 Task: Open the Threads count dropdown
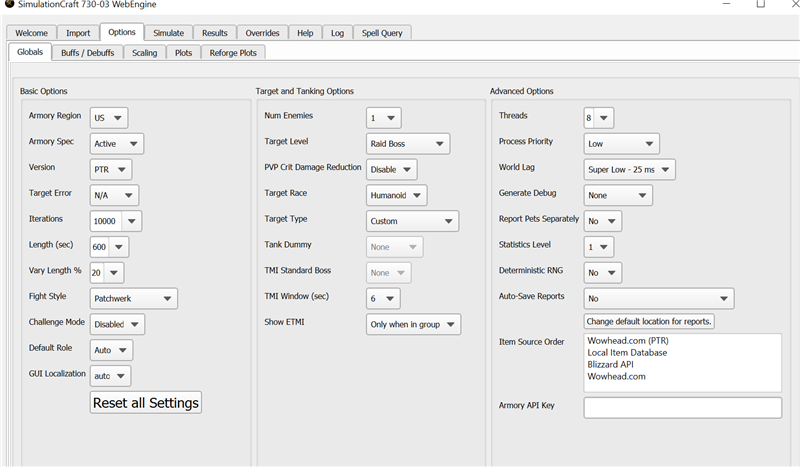click(x=599, y=118)
